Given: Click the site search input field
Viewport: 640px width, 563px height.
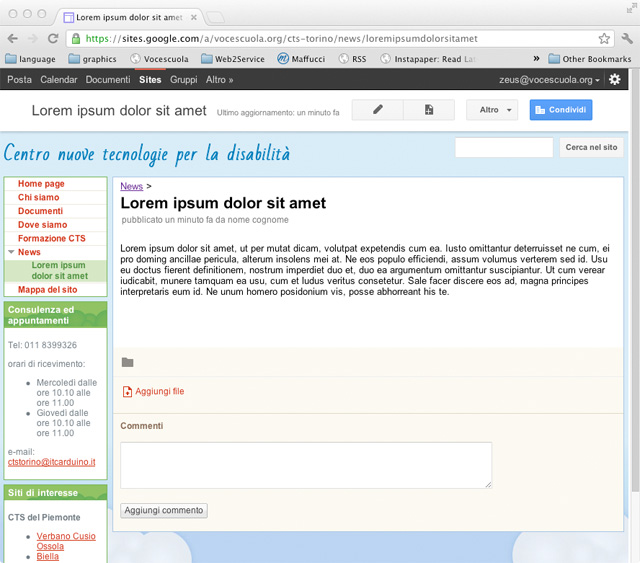Looking at the screenshot, I should (x=504, y=148).
